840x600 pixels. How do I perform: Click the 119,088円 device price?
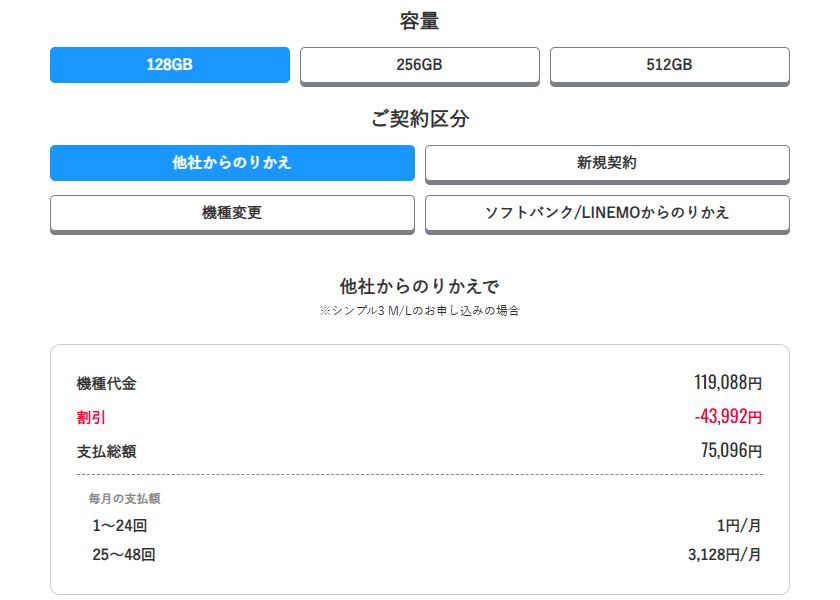tap(728, 382)
